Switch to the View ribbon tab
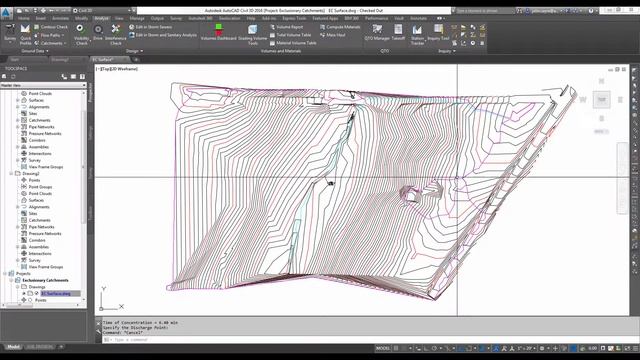The image size is (640, 360). coord(119,18)
